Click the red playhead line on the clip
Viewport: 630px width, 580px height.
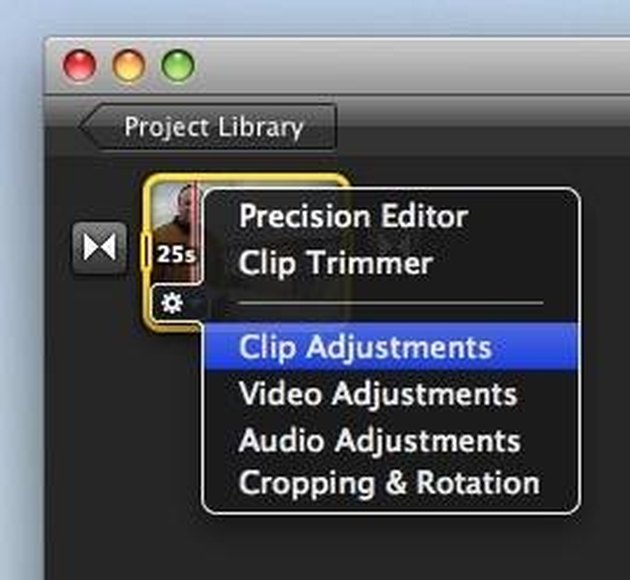[196, 232]
